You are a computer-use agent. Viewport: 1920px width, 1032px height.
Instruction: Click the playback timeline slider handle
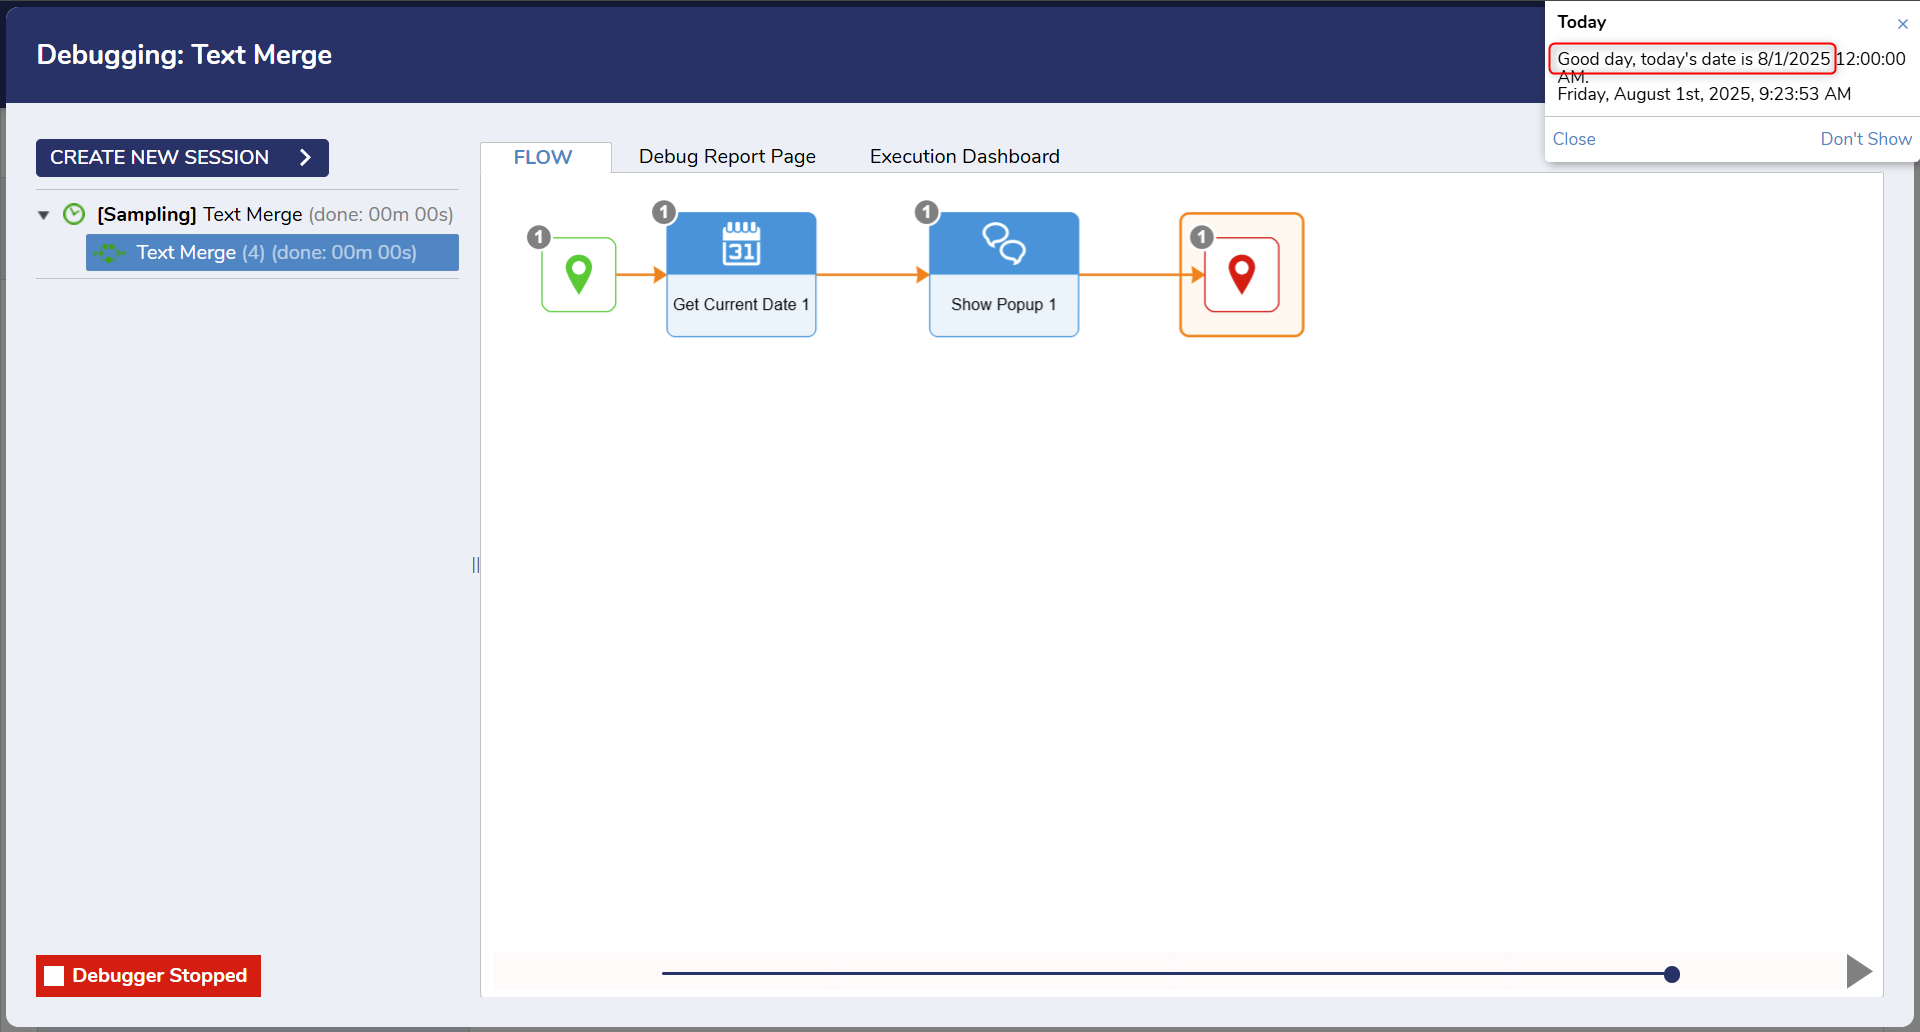[1672, 974]
